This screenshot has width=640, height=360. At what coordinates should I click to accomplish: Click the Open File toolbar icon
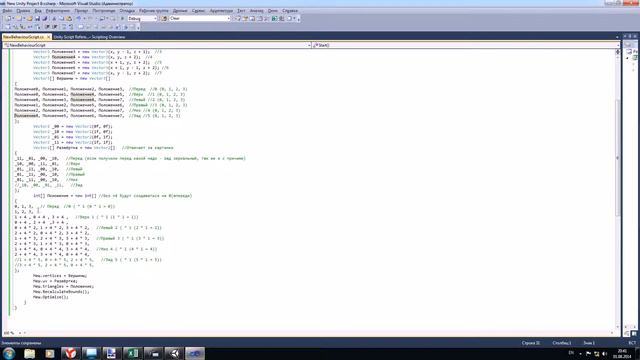click(29, 18)
